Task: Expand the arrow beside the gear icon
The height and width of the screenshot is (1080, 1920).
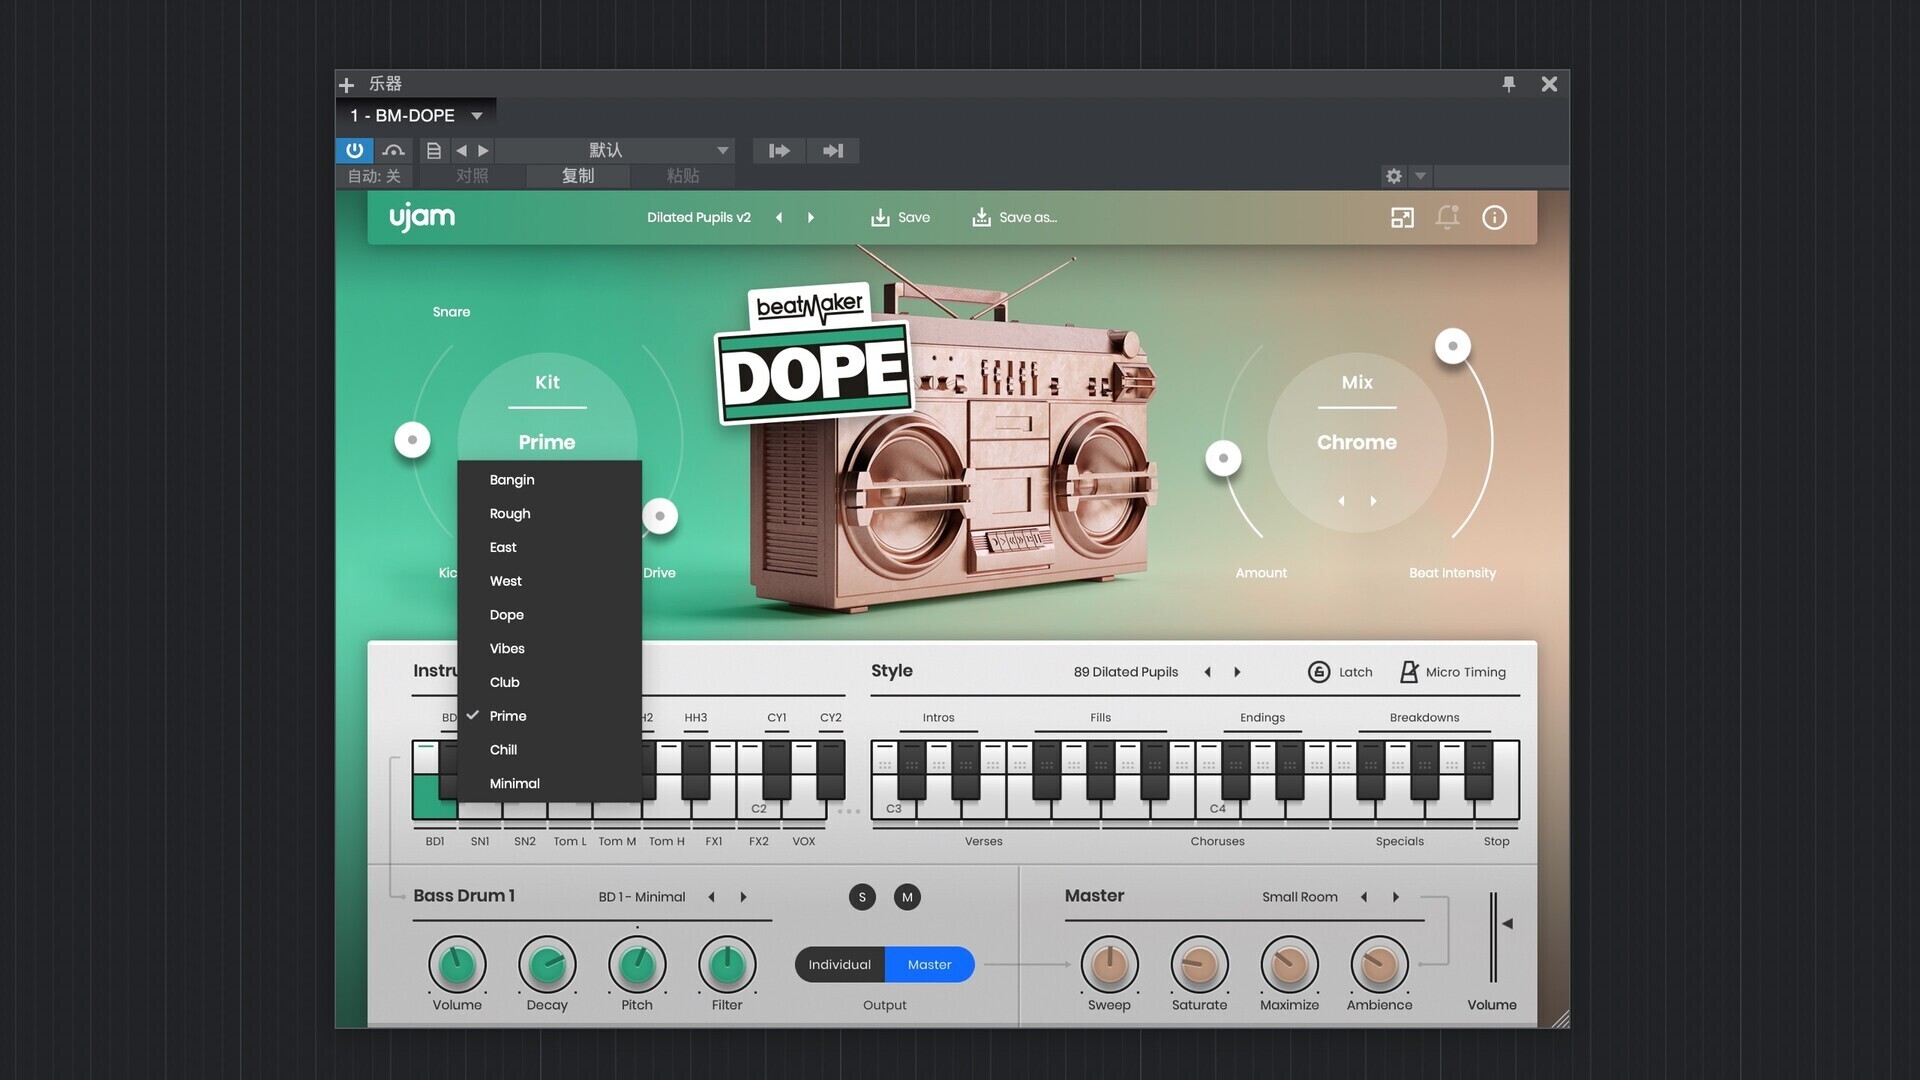Action: [1420, 176]
